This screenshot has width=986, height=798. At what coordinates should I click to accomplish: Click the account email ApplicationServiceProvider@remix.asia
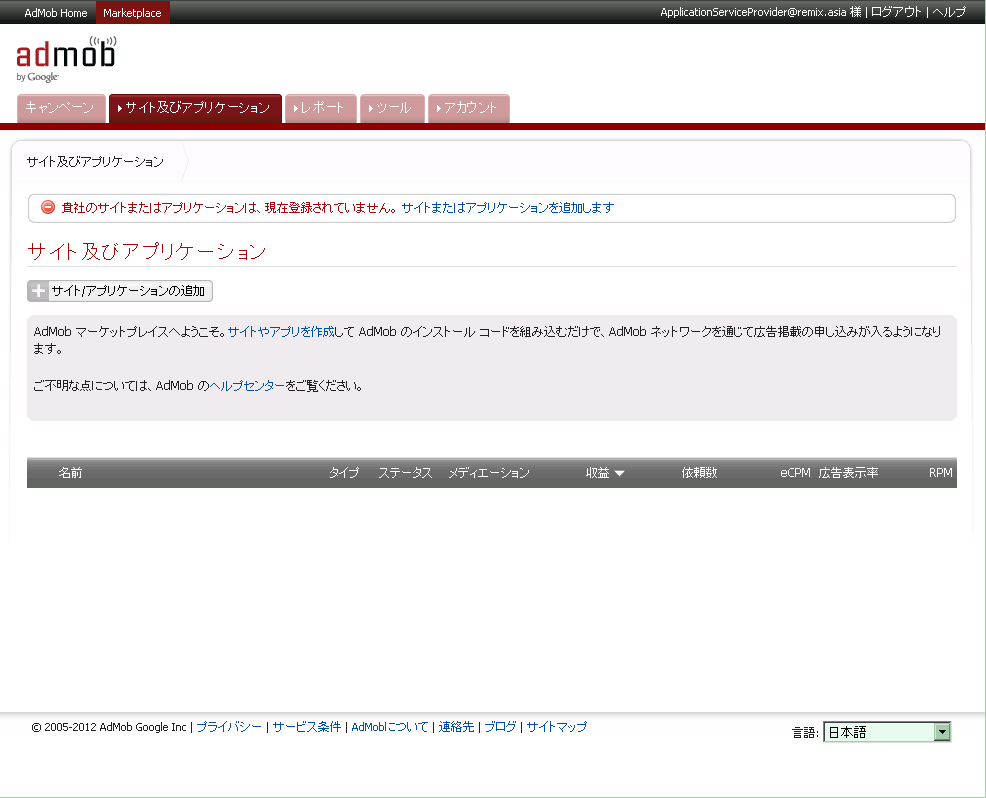point(753,12)
